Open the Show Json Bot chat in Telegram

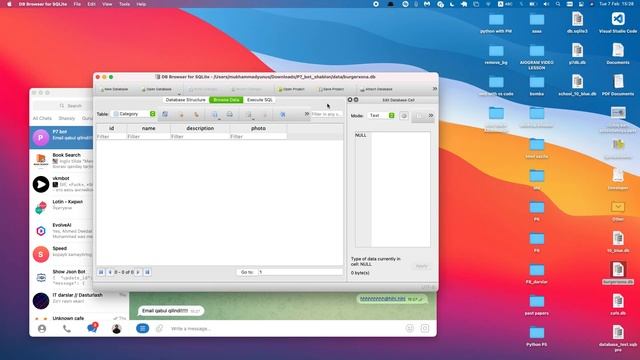(62, 278)
